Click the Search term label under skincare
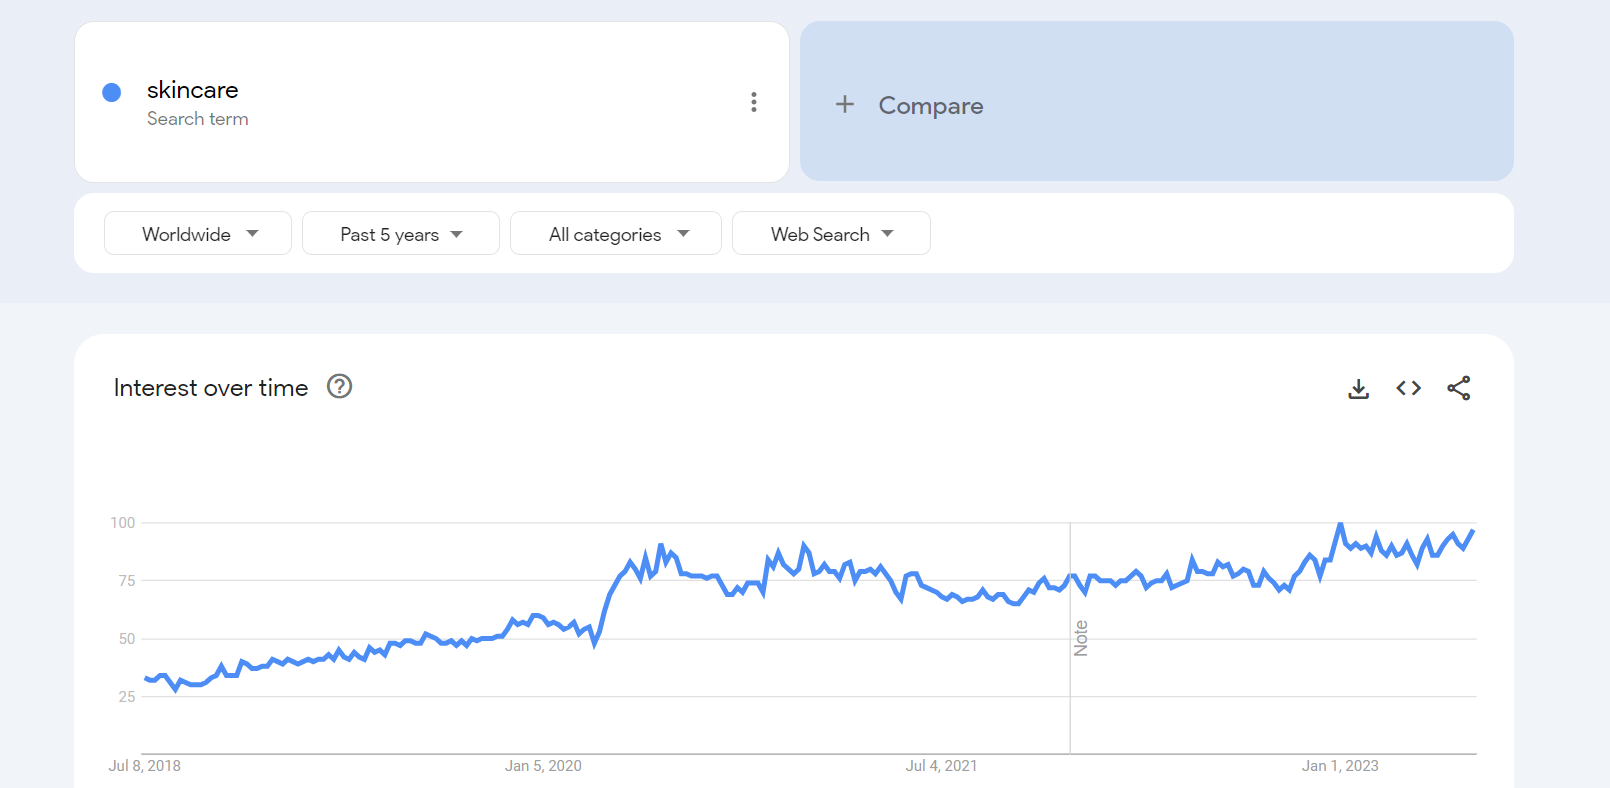The width and height of the screenshot is (1610, 788). [x=198, y=119]
